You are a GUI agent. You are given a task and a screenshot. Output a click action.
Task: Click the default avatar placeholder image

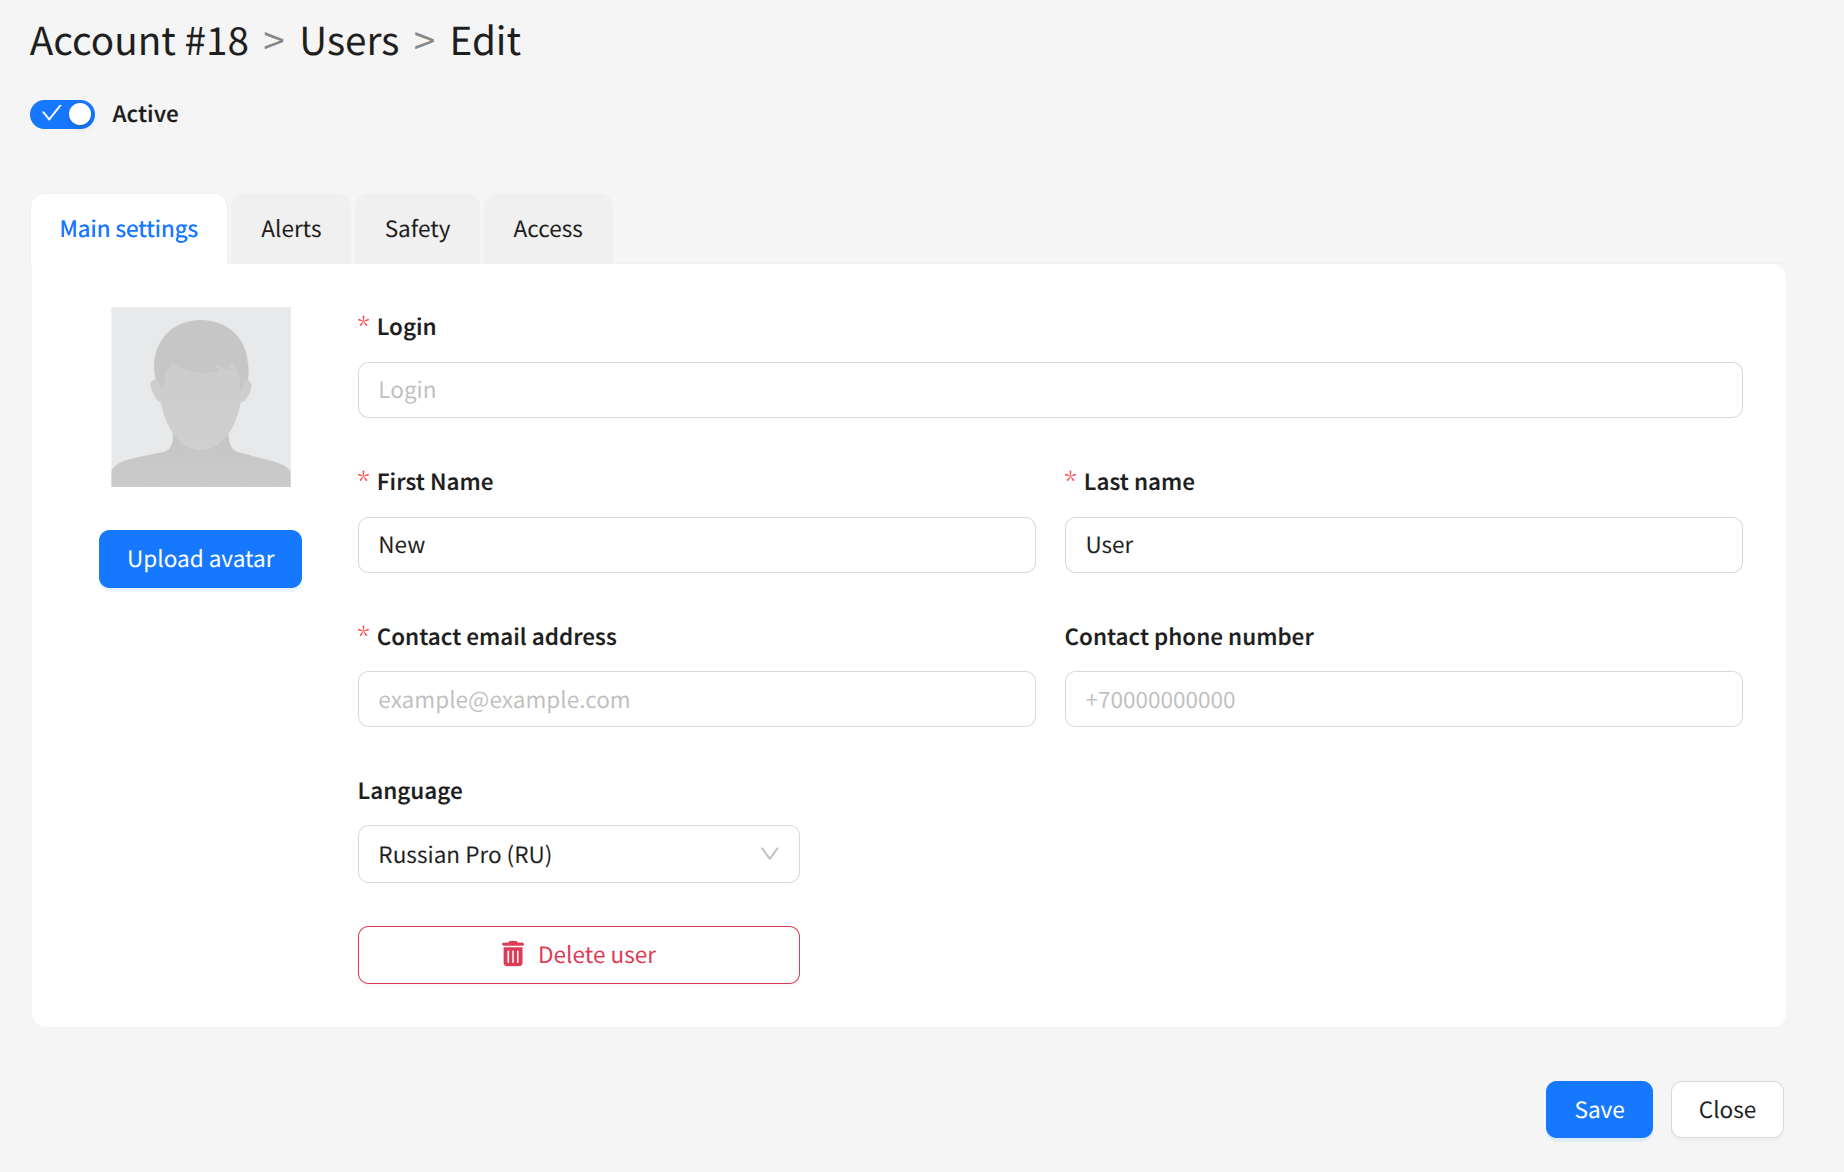pyautogui.click(x=201, y=397)
